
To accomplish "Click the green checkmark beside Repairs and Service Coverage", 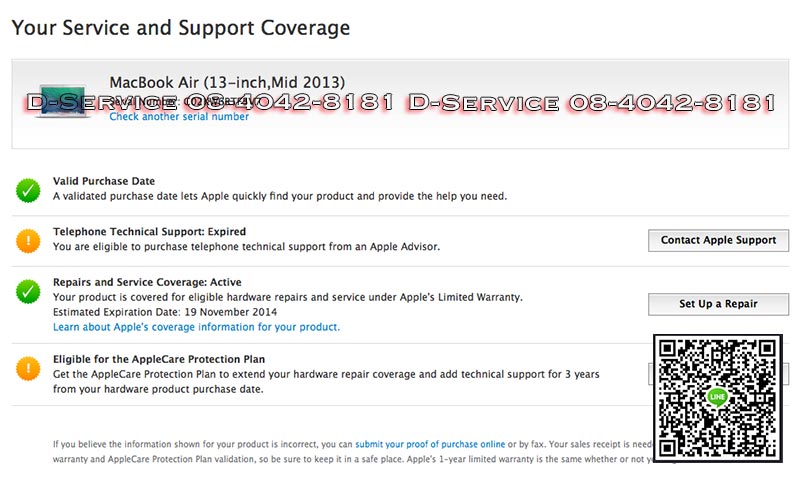I will coord(28,291).
